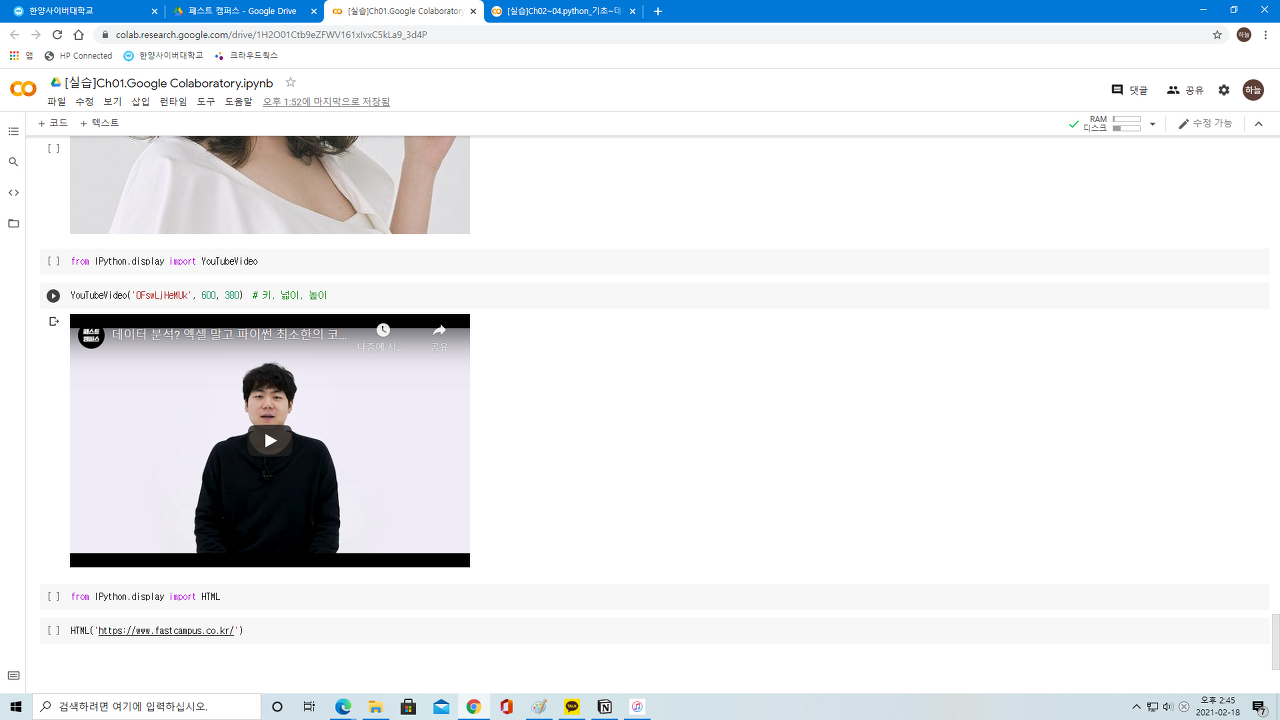The image size is (1280, 720).
Task: Click the 공유 share button
Action: pos(1185,90)
